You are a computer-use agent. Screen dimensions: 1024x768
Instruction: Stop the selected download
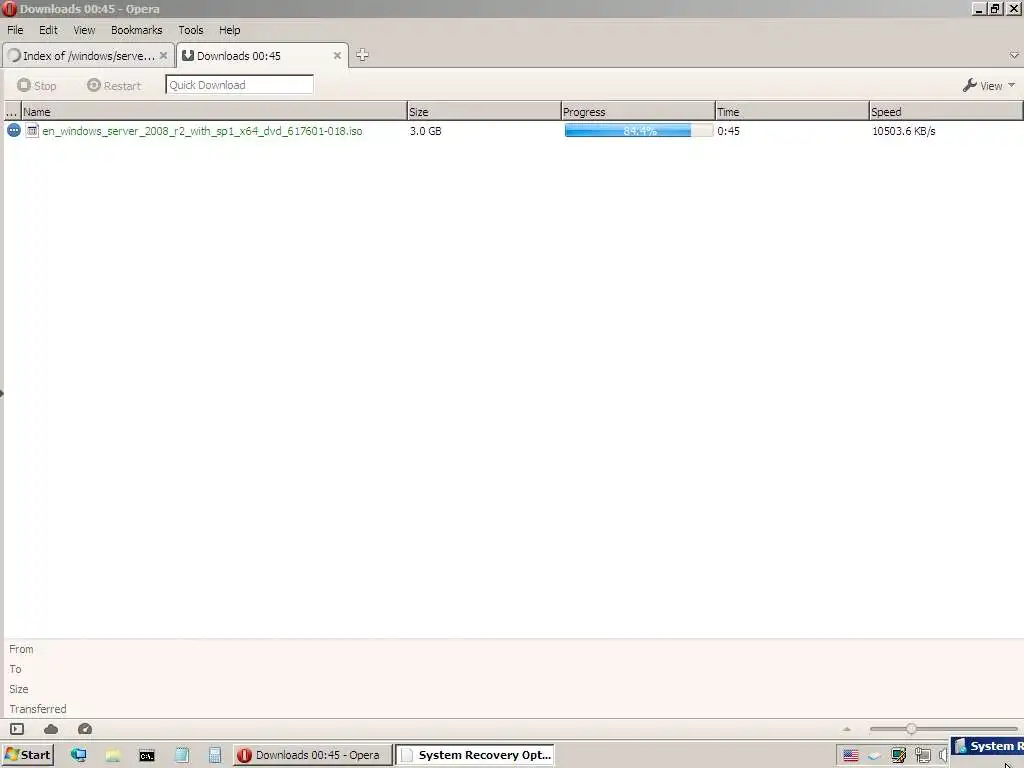(37, 86)
